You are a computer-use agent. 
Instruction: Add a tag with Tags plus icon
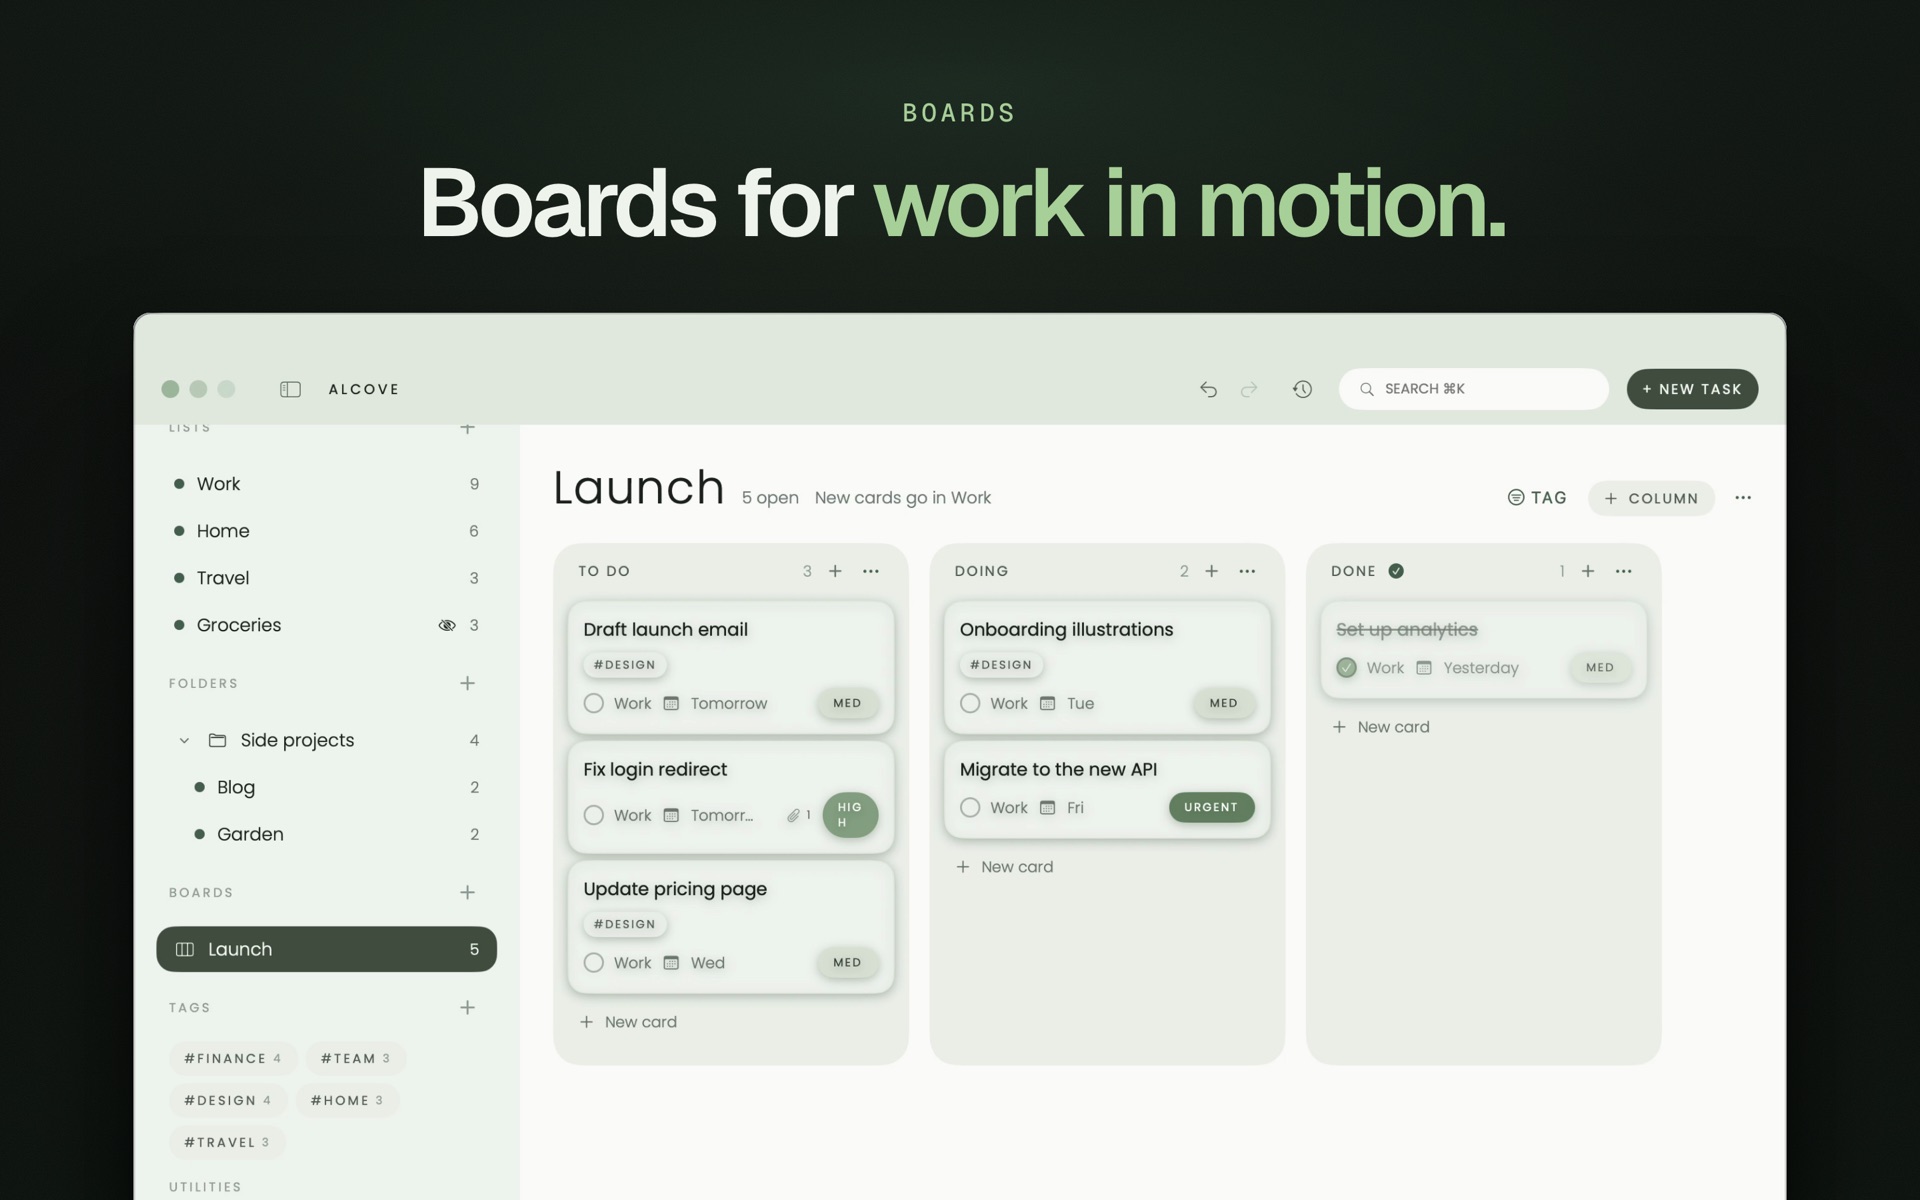(x=467, y=1007)
